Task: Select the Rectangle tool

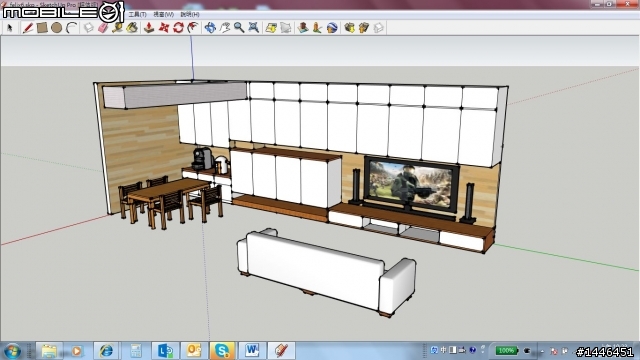Action: coord(42,28)
